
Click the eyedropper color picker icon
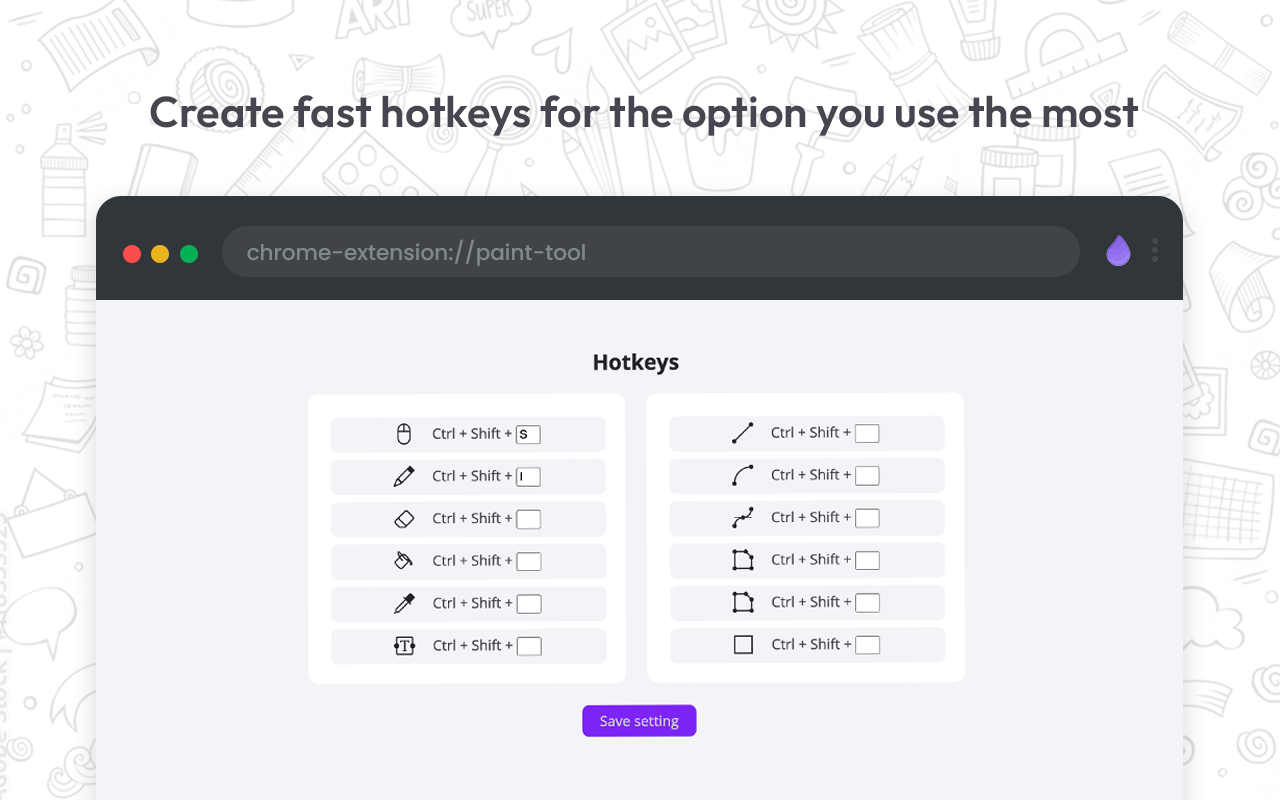(404, 604)
